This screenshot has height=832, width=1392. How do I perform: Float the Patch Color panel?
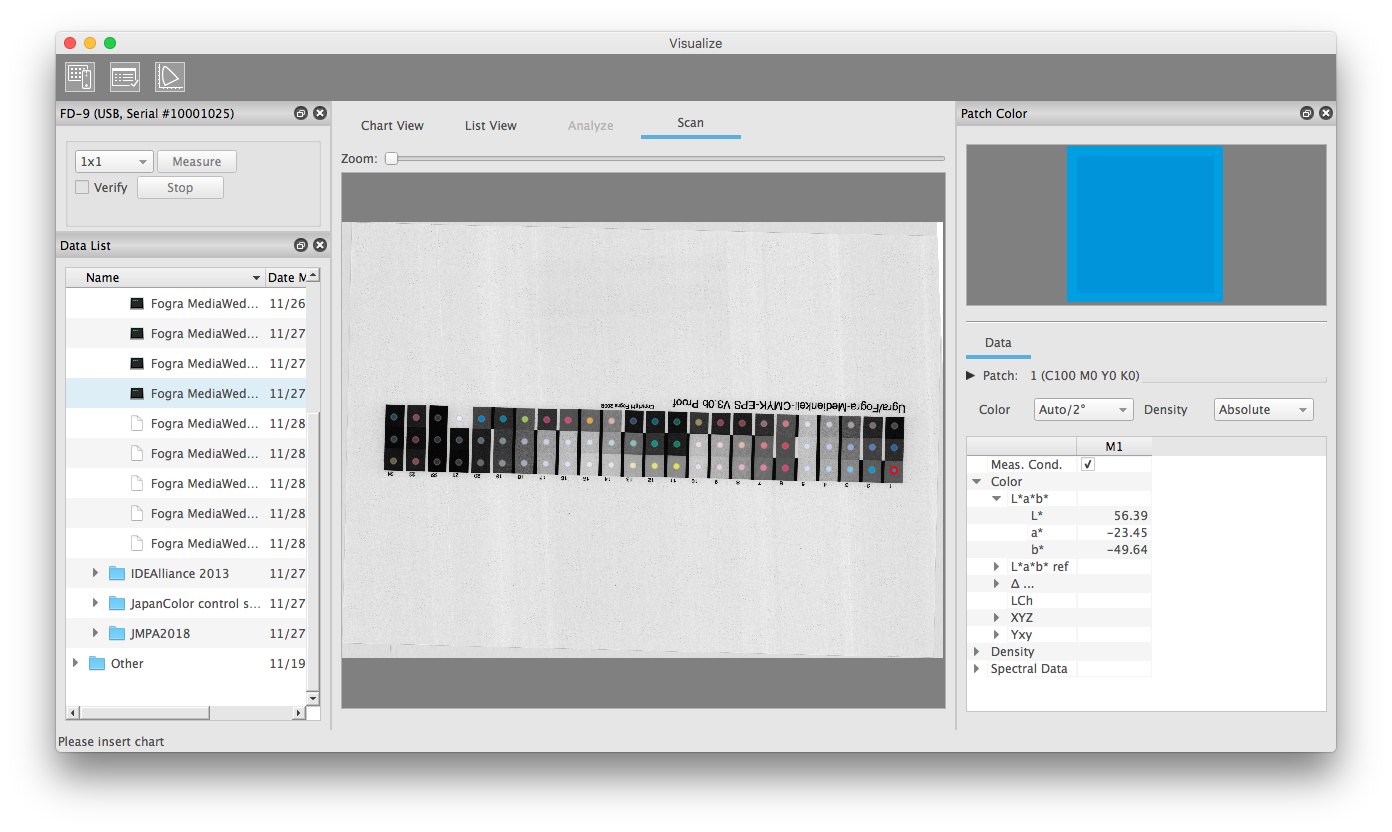tap(1307, 114)
